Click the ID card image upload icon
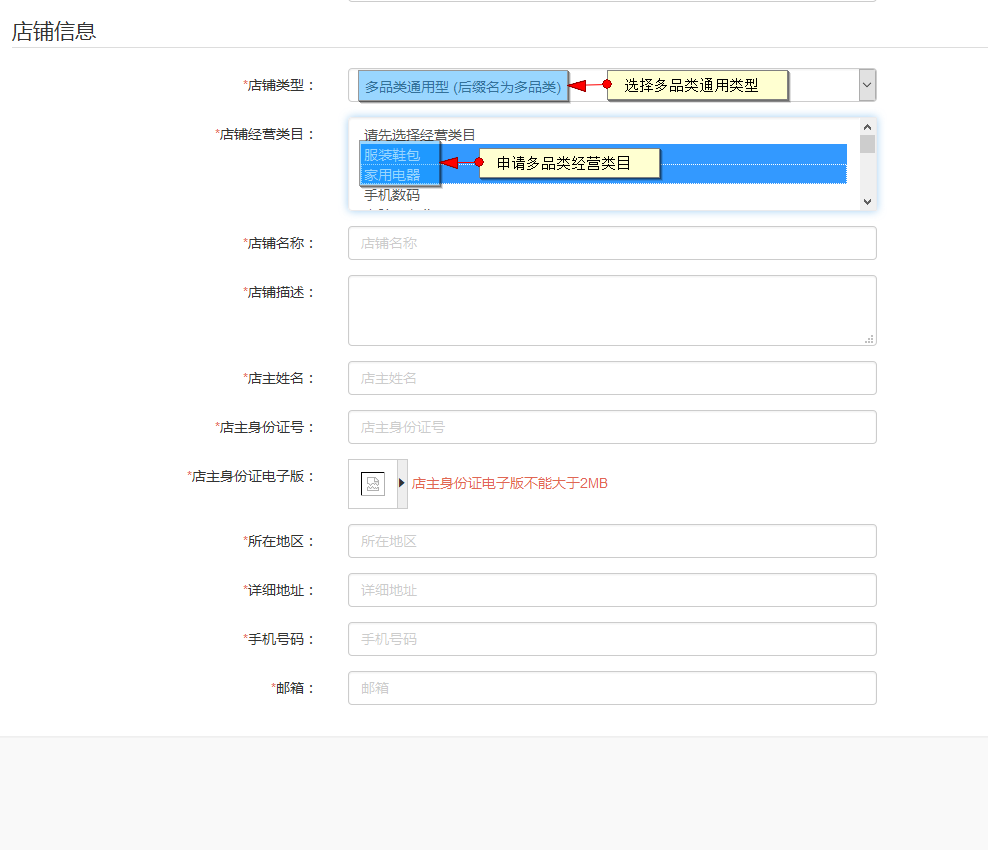The width and height of the screenshot is (988, 850). coord(372,484)
